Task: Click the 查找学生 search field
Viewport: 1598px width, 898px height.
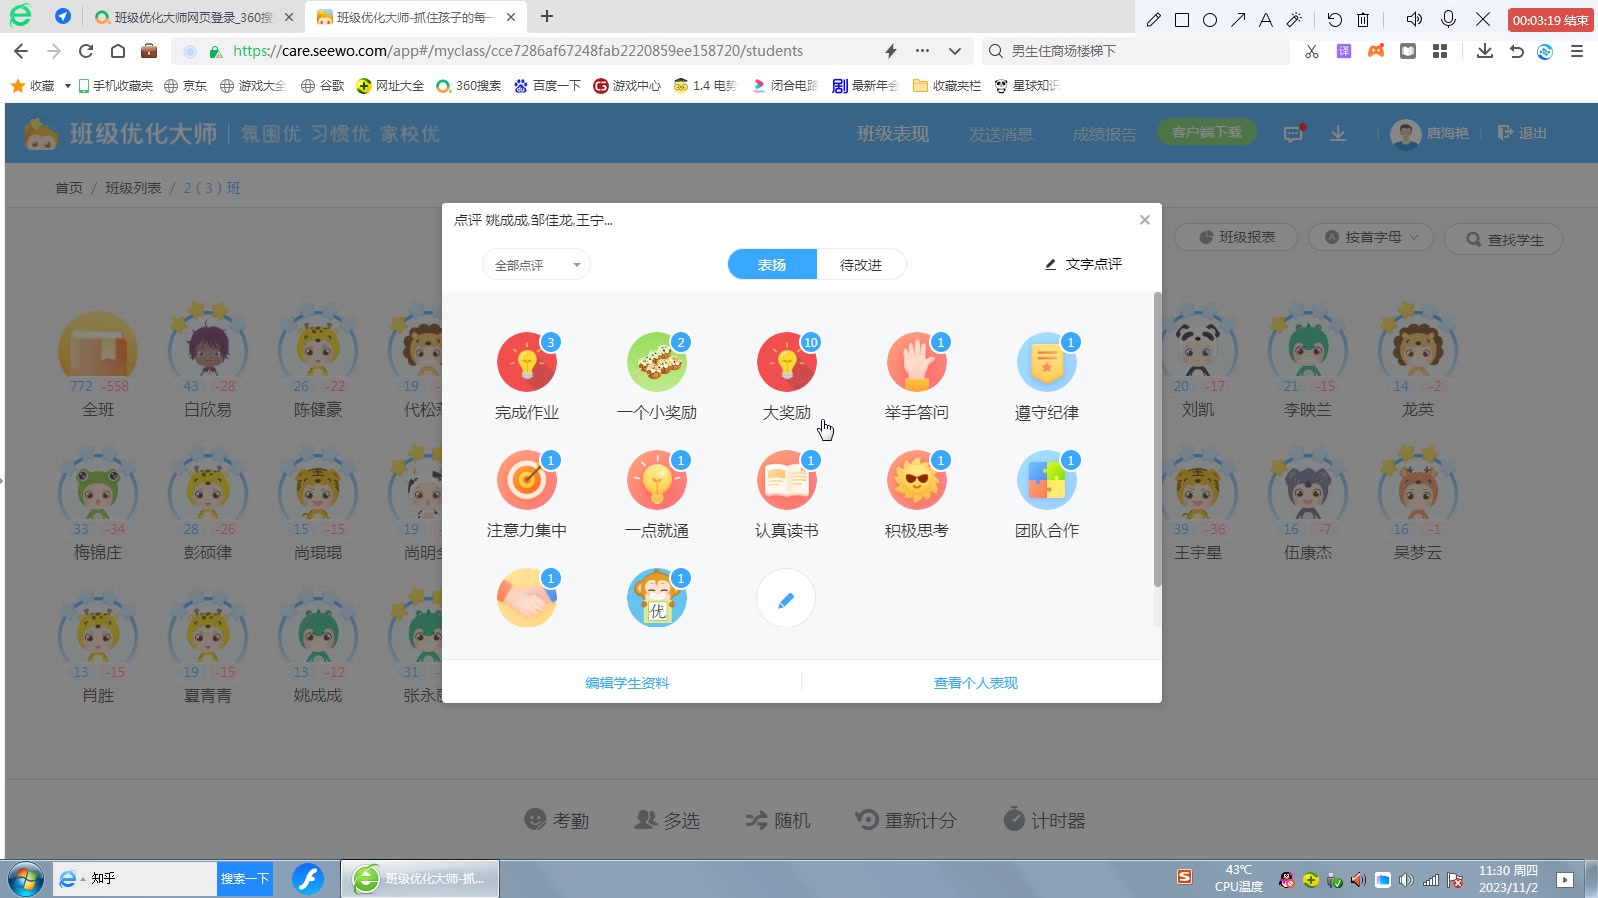Action: [1503, 239]
